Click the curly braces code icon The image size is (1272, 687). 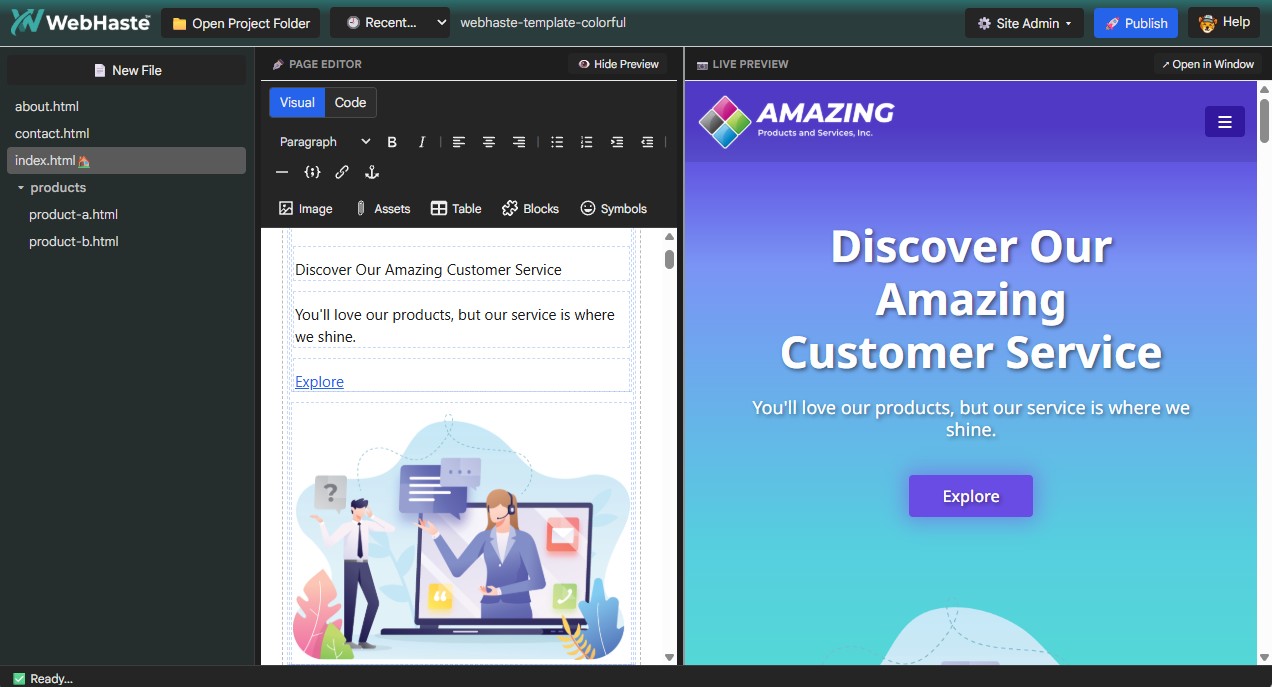pos(312,172)
